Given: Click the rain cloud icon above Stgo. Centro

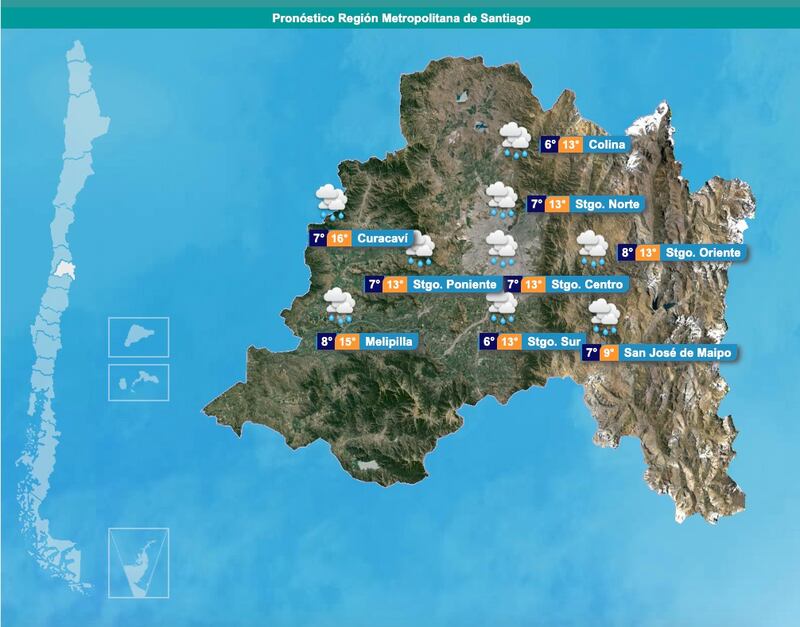Looking at the screenshot, I should pos(502,248).
